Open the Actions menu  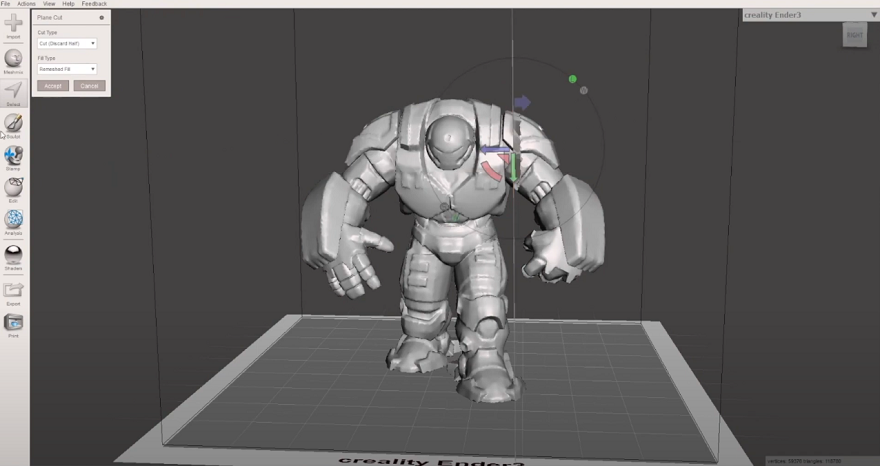26,4
